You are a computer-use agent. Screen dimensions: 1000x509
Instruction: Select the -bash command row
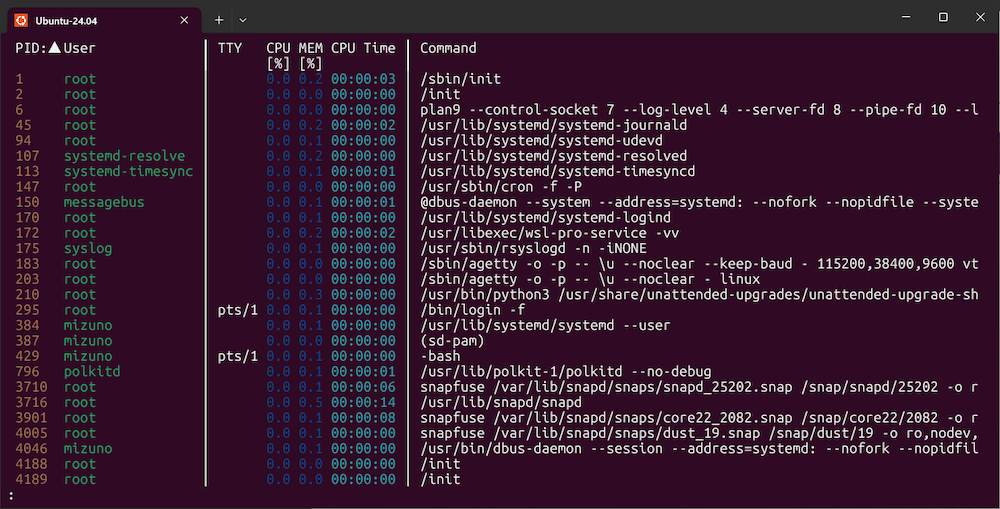tap(440, 356)
